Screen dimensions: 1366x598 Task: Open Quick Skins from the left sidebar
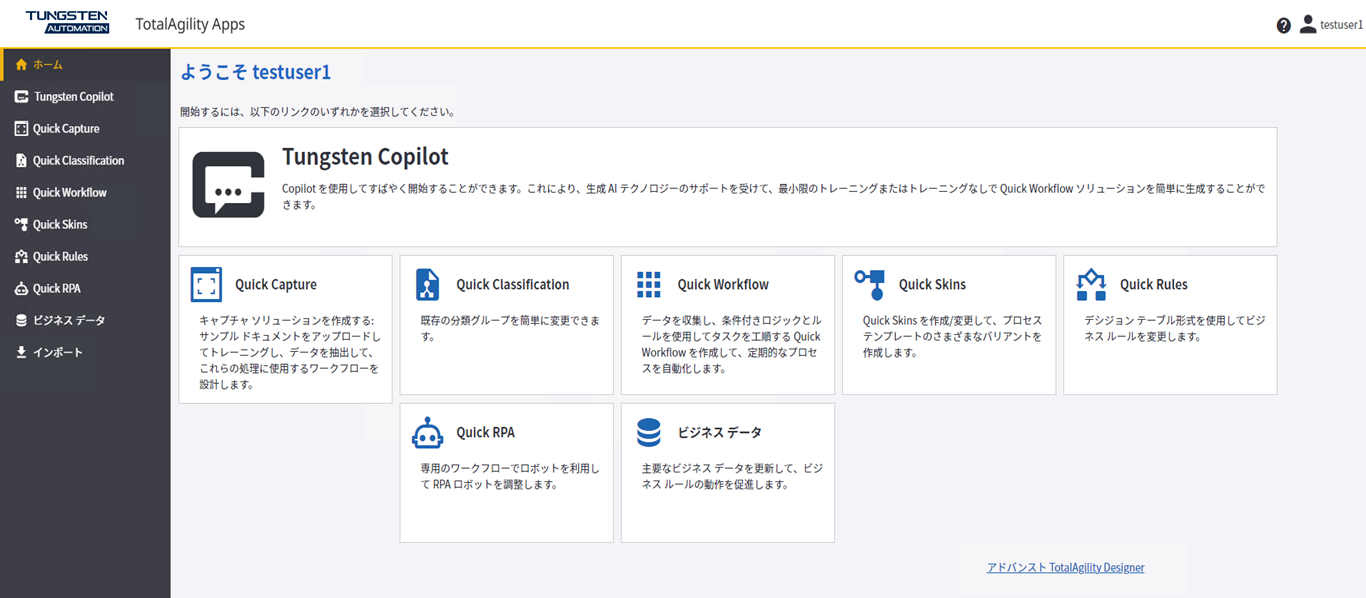pos(21,224)
